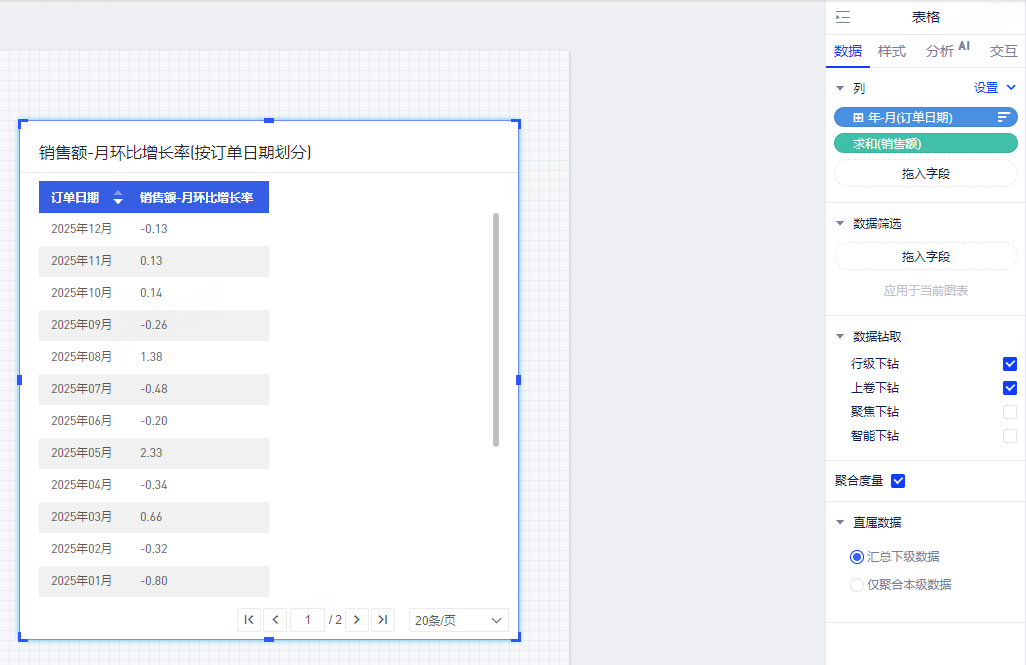
Task: Open the 设置 dropdown in the 列 section
Action: point(994,88)
